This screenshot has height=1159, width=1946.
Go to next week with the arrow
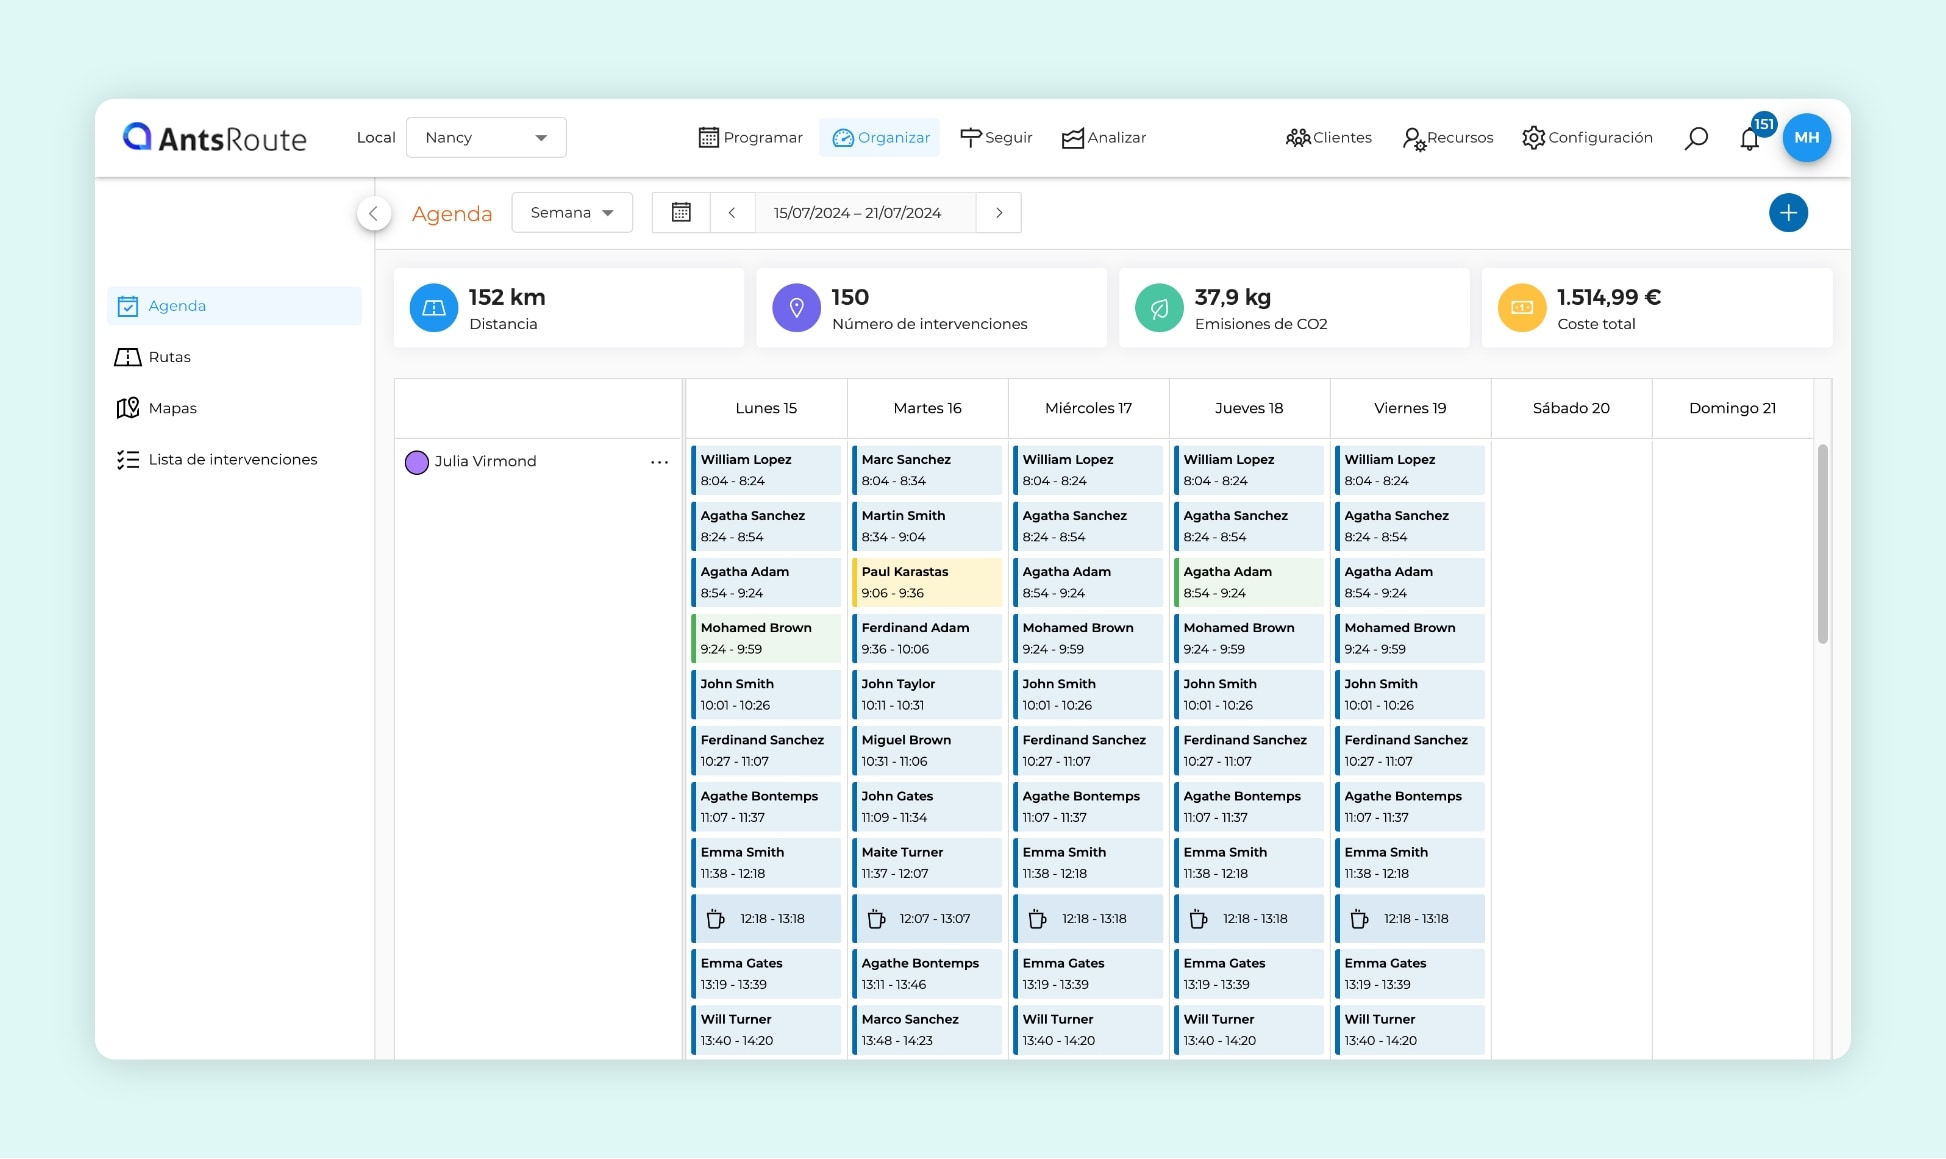(999, 213)
